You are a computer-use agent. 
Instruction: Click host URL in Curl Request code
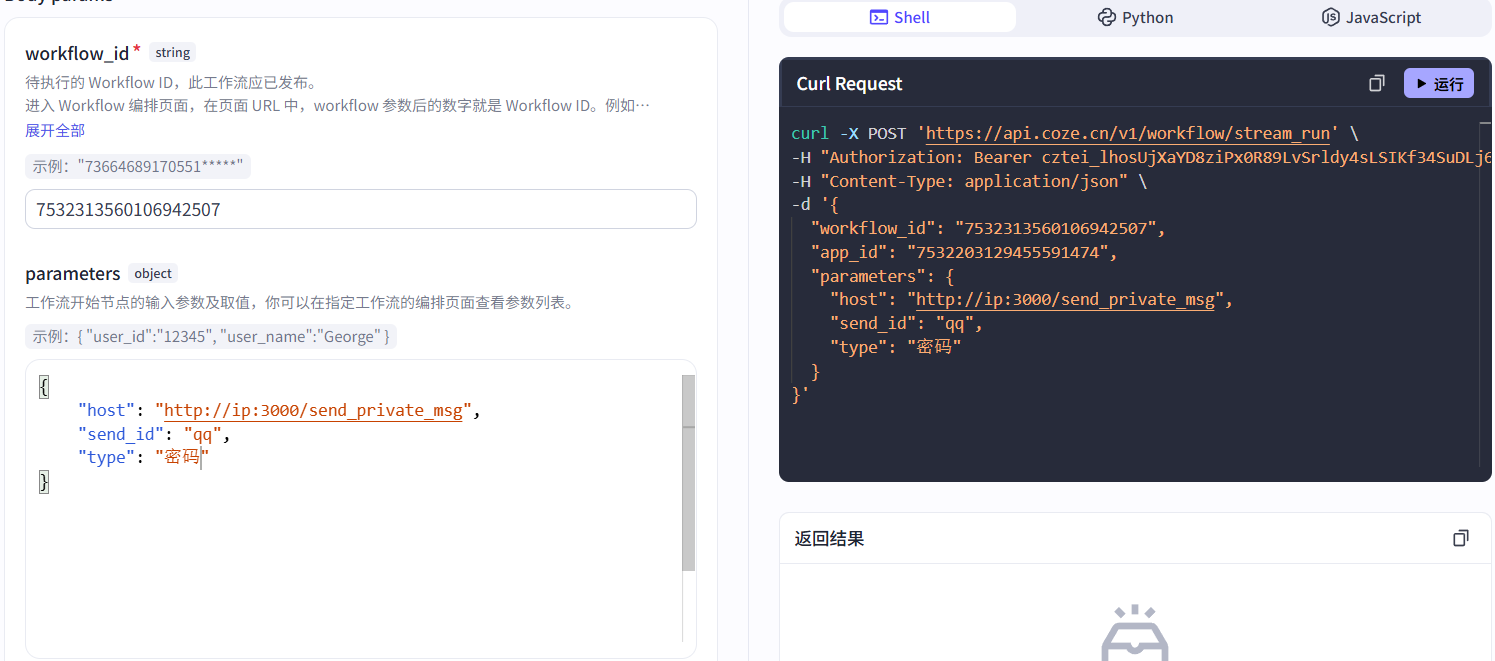click(x=1064, y=299)
